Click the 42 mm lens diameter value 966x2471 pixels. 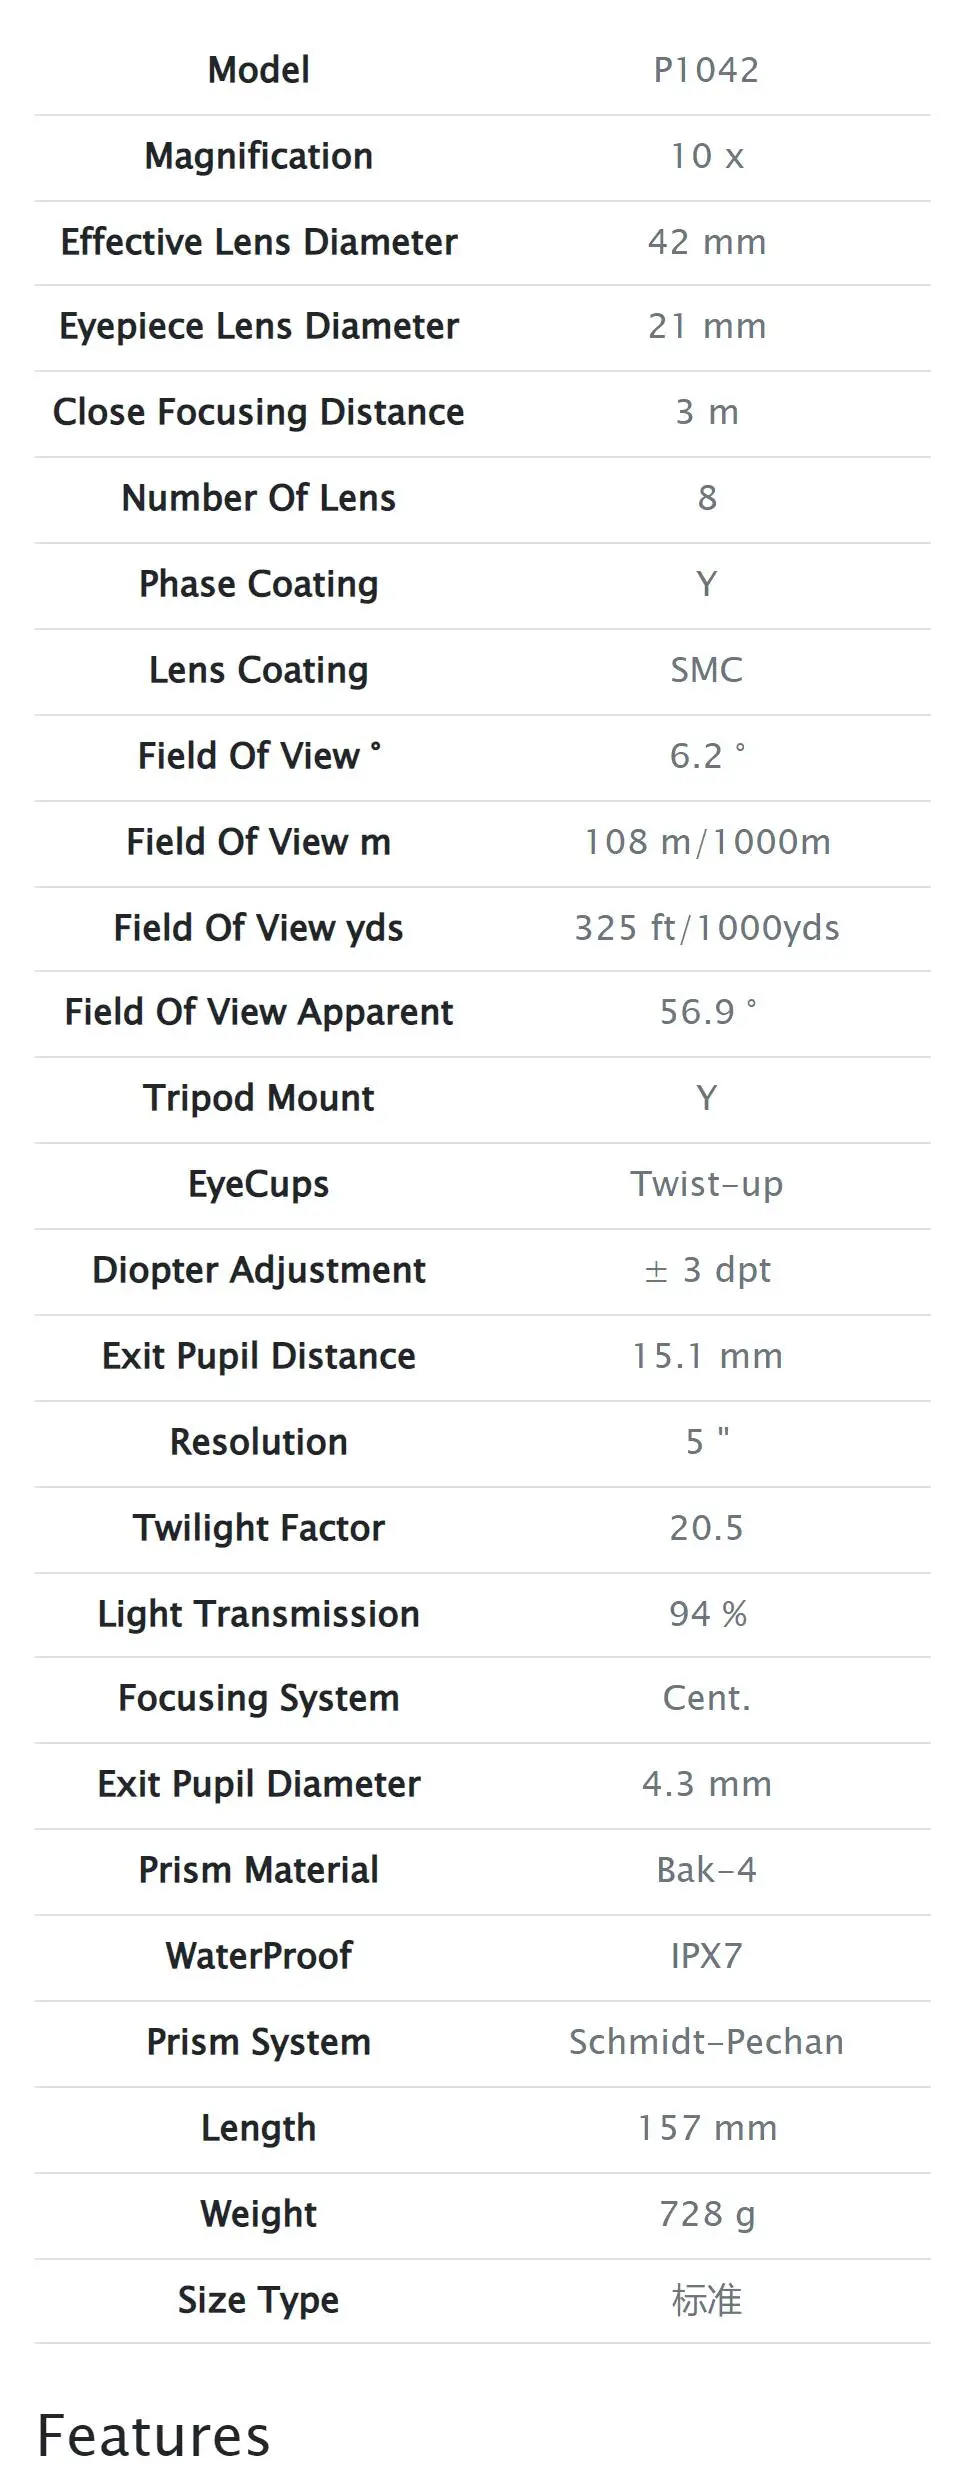coord(706,242)
